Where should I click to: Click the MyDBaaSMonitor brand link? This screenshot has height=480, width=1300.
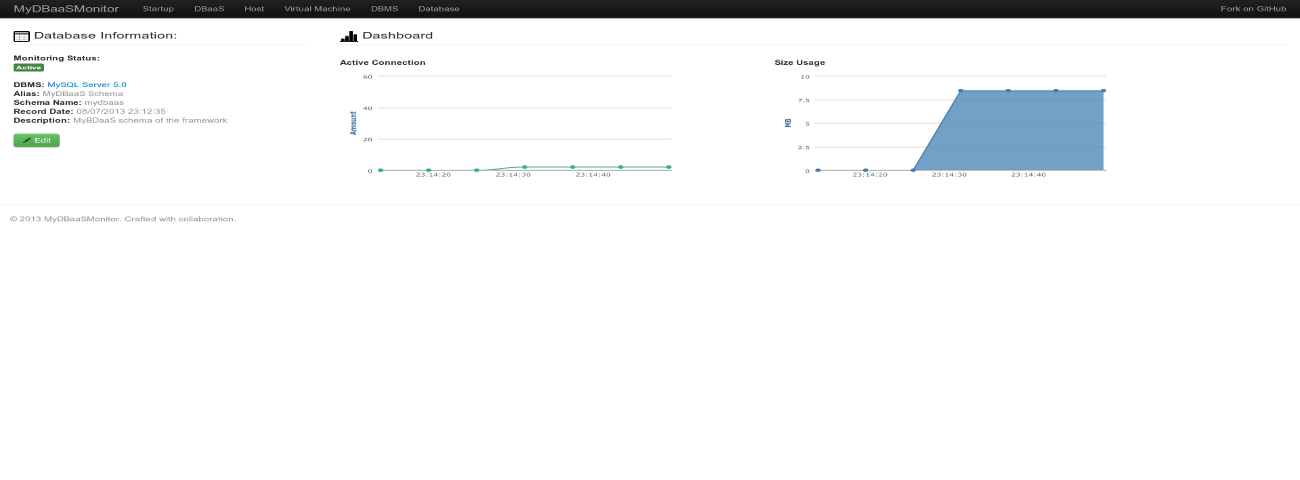click(x=66, y=8)
